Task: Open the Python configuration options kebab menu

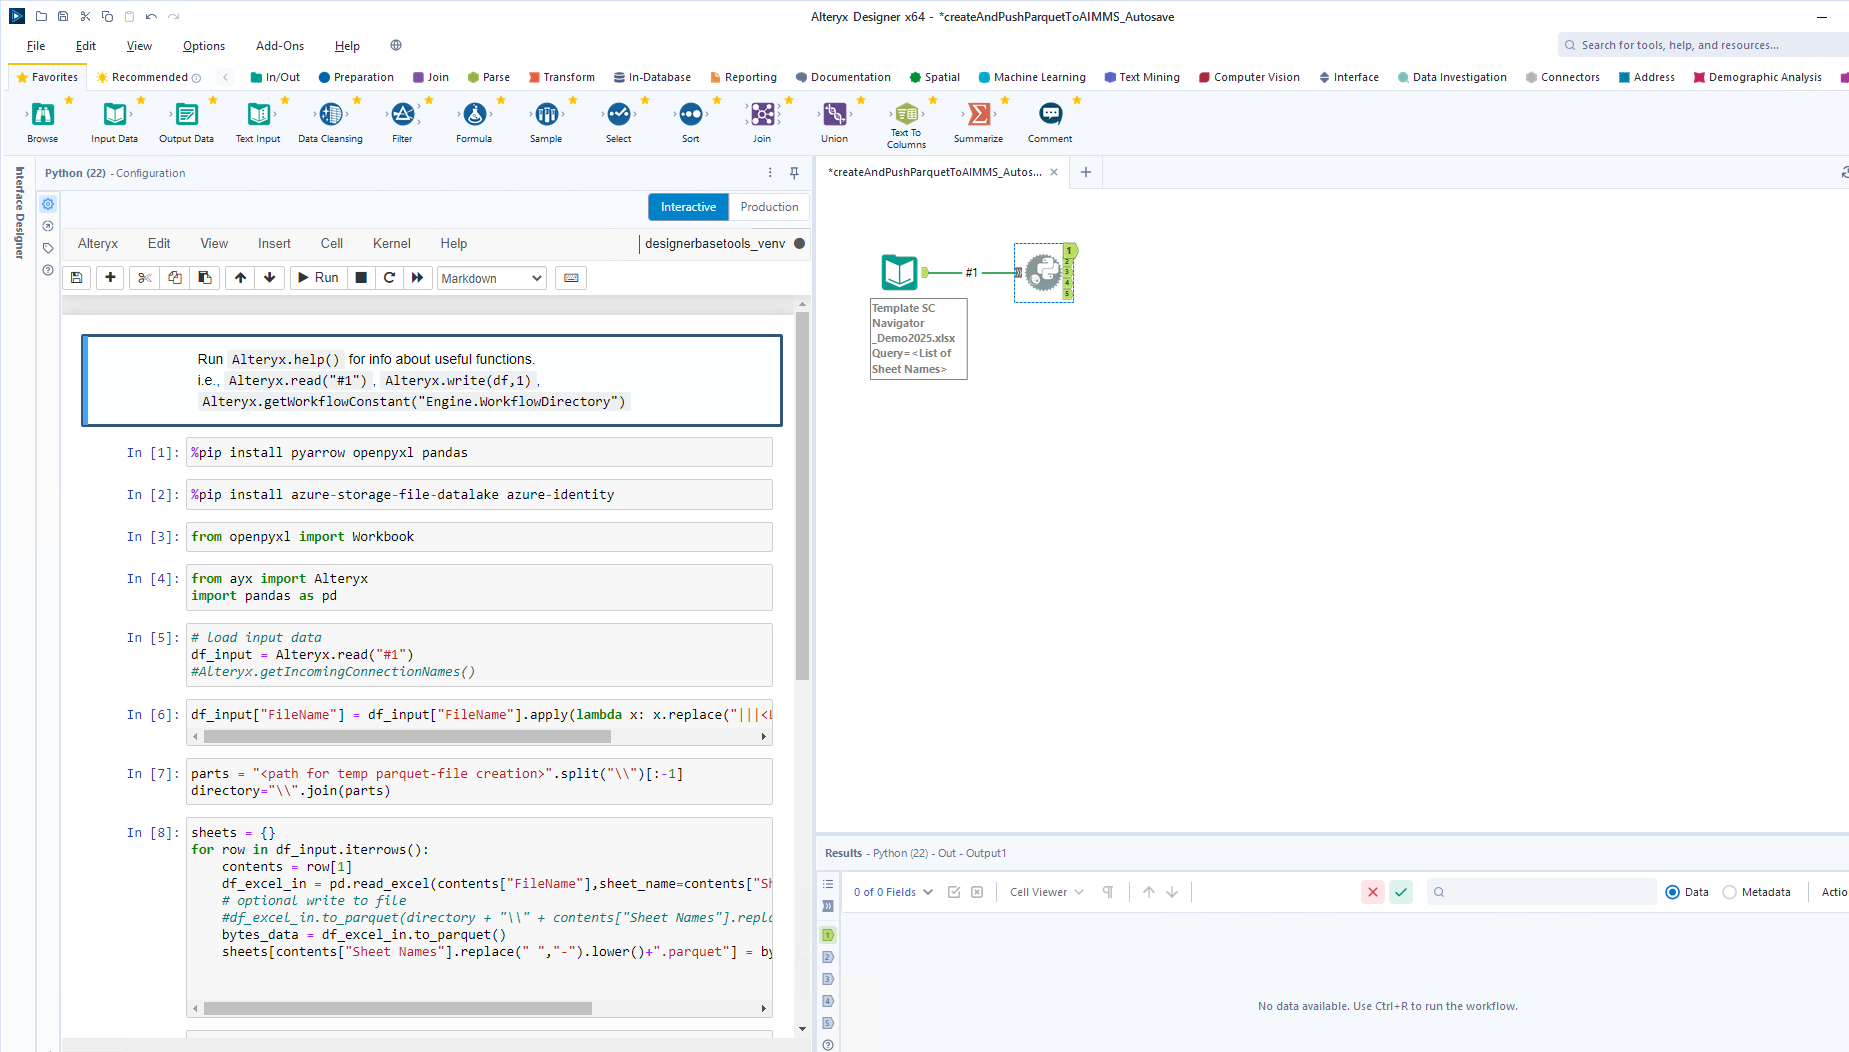Action: [x=770, y=173]
